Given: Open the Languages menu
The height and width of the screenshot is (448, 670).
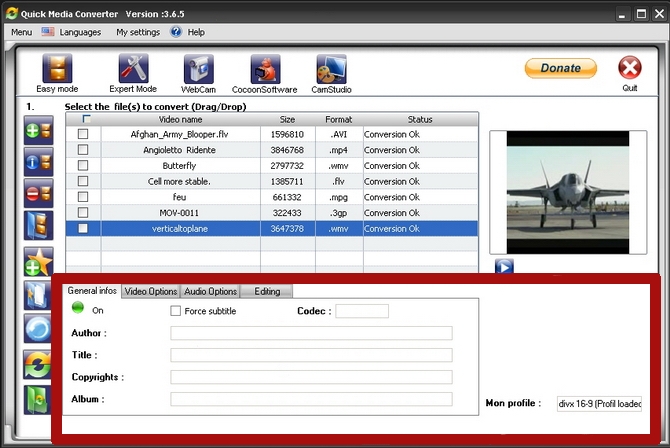Looking at the screenshot, I should coord(80,32).
